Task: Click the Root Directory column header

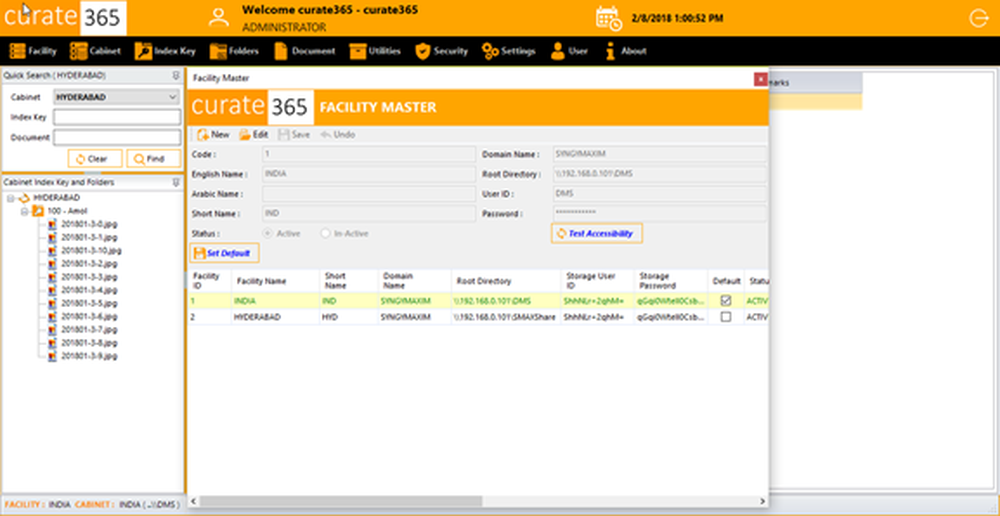Action: 506,281
